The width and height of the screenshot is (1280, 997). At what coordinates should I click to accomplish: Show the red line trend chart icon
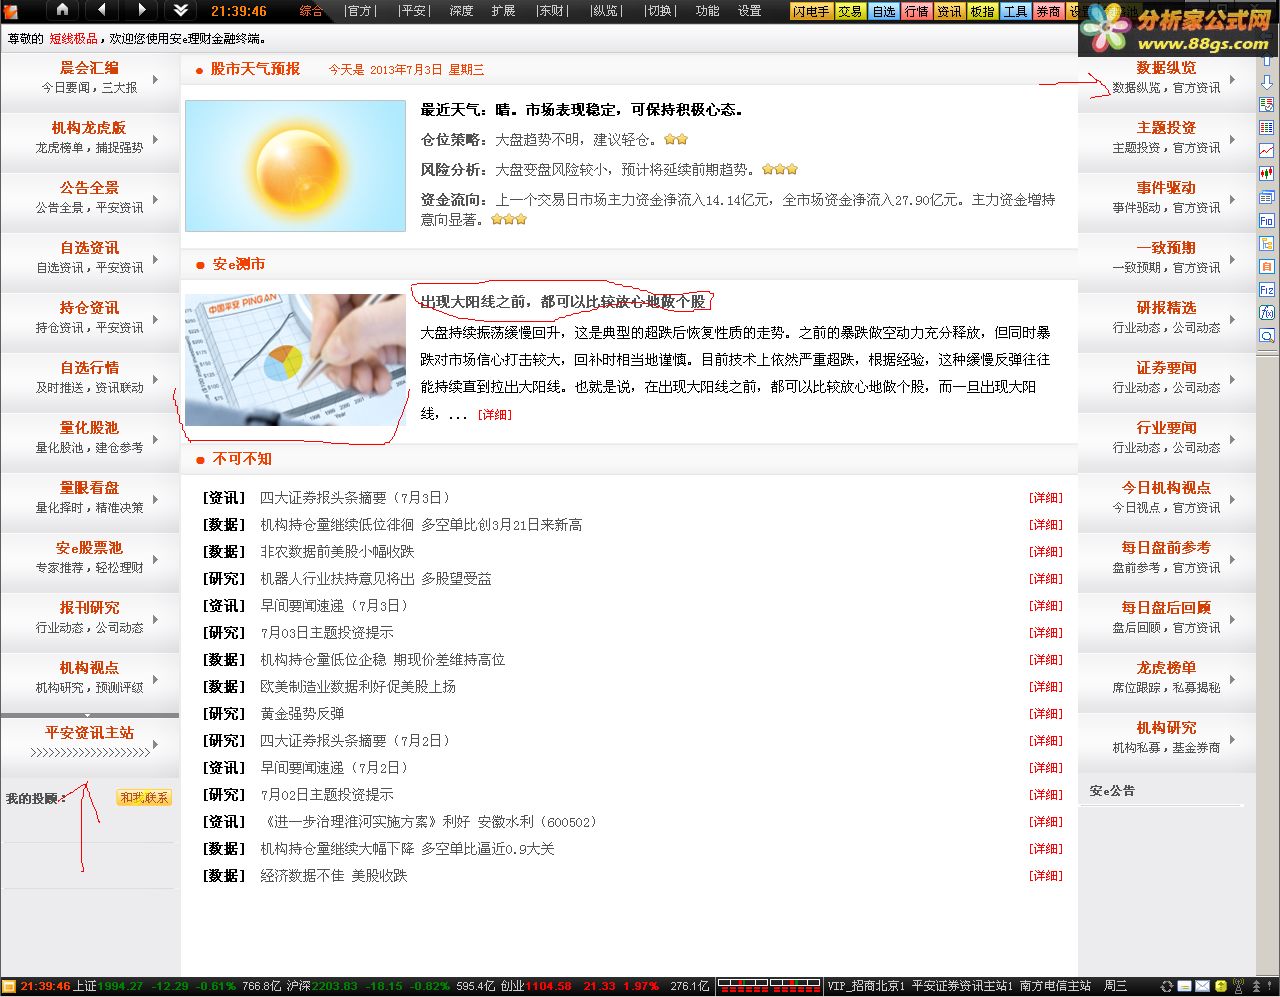click(x=1267, y=150)
